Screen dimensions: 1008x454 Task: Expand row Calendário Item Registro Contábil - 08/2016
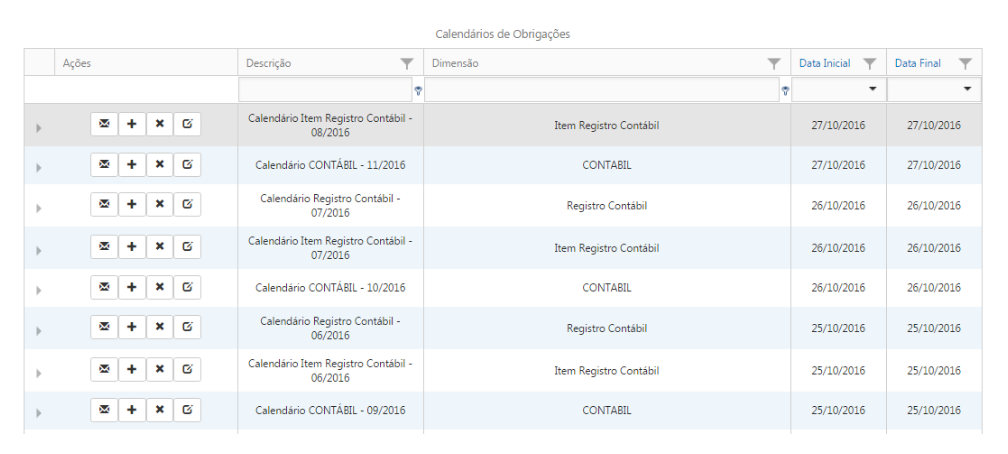click(39, 128)
